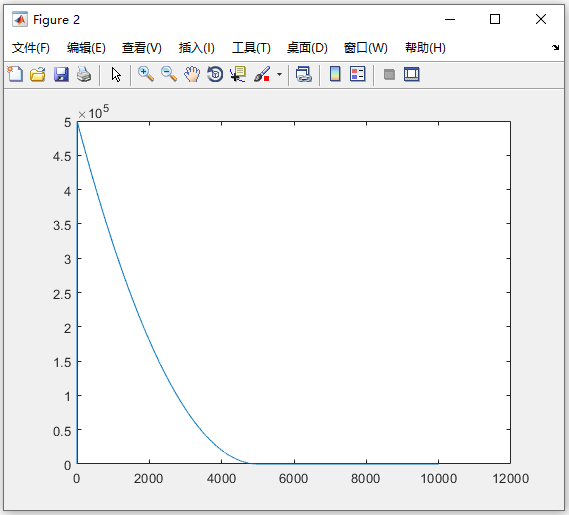Enable the Pan hand tool
The image size is (569, 515).
pyautogui.click(x=192, y=74)
